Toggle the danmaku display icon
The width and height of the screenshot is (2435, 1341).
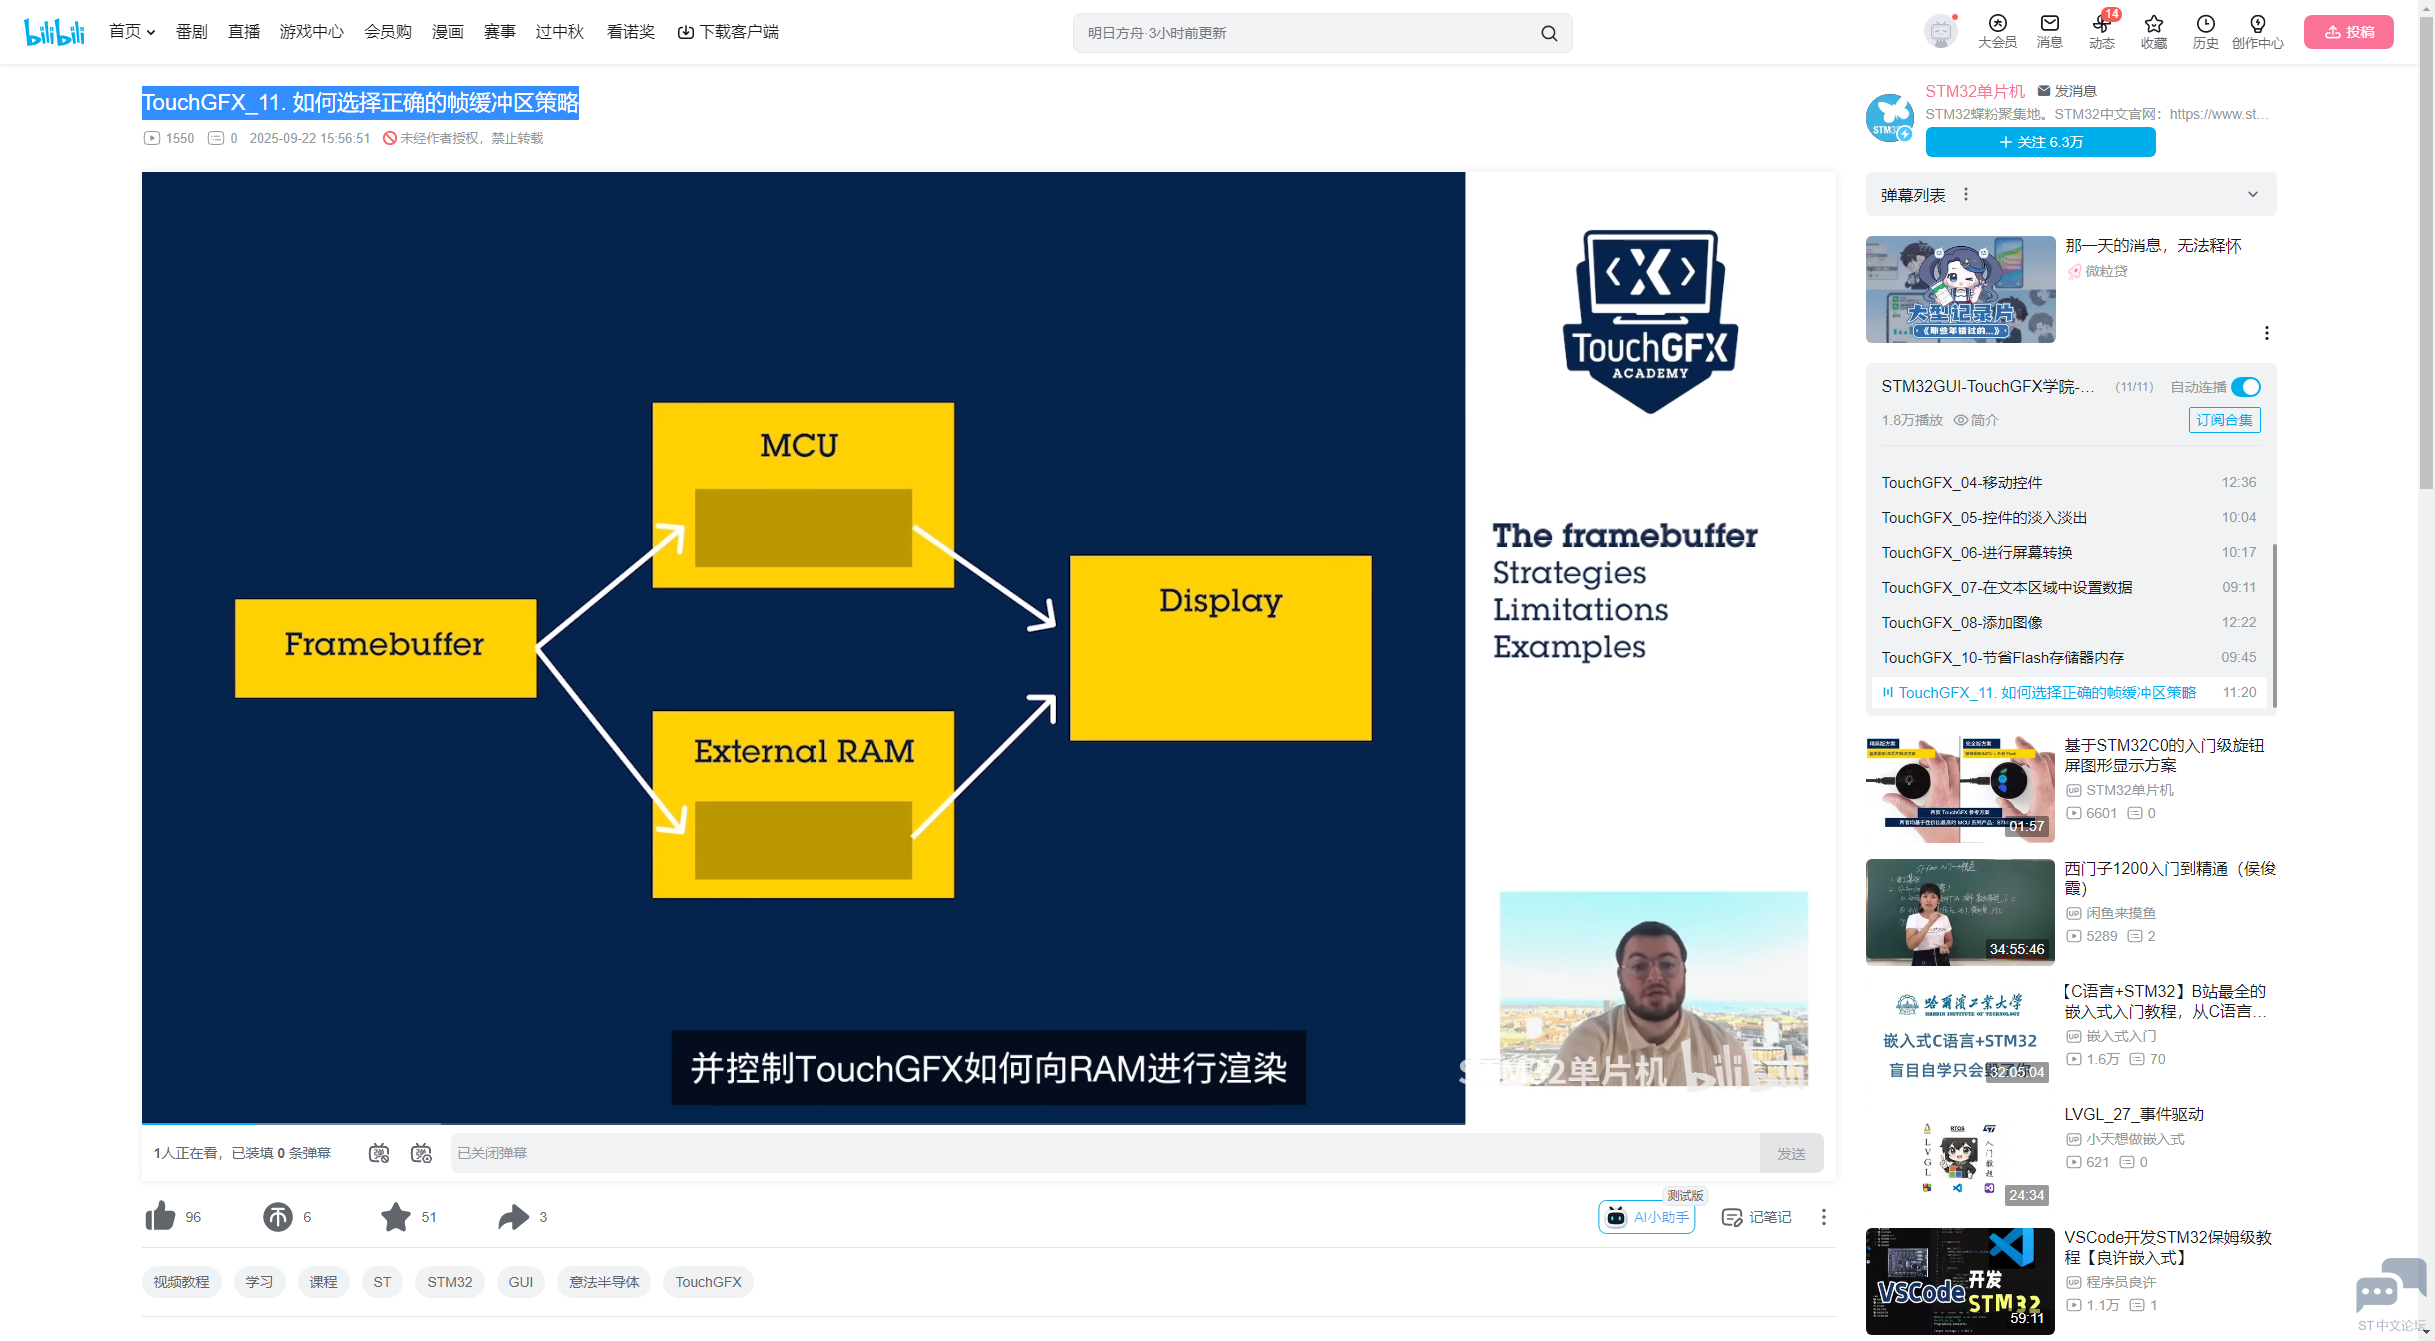click(379, 1153)
